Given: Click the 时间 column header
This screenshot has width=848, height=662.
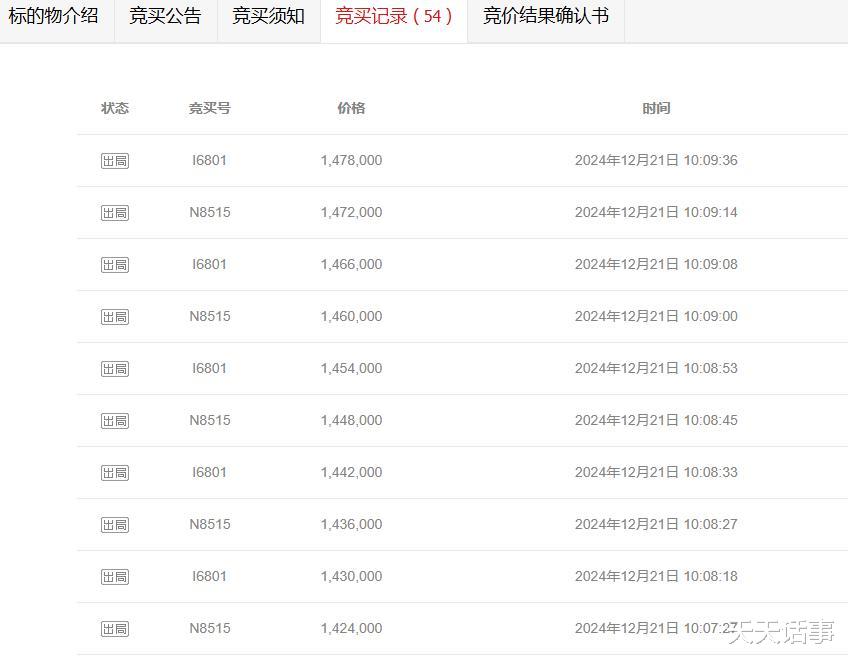Looking at the screenshot, I should click(656, 108).
